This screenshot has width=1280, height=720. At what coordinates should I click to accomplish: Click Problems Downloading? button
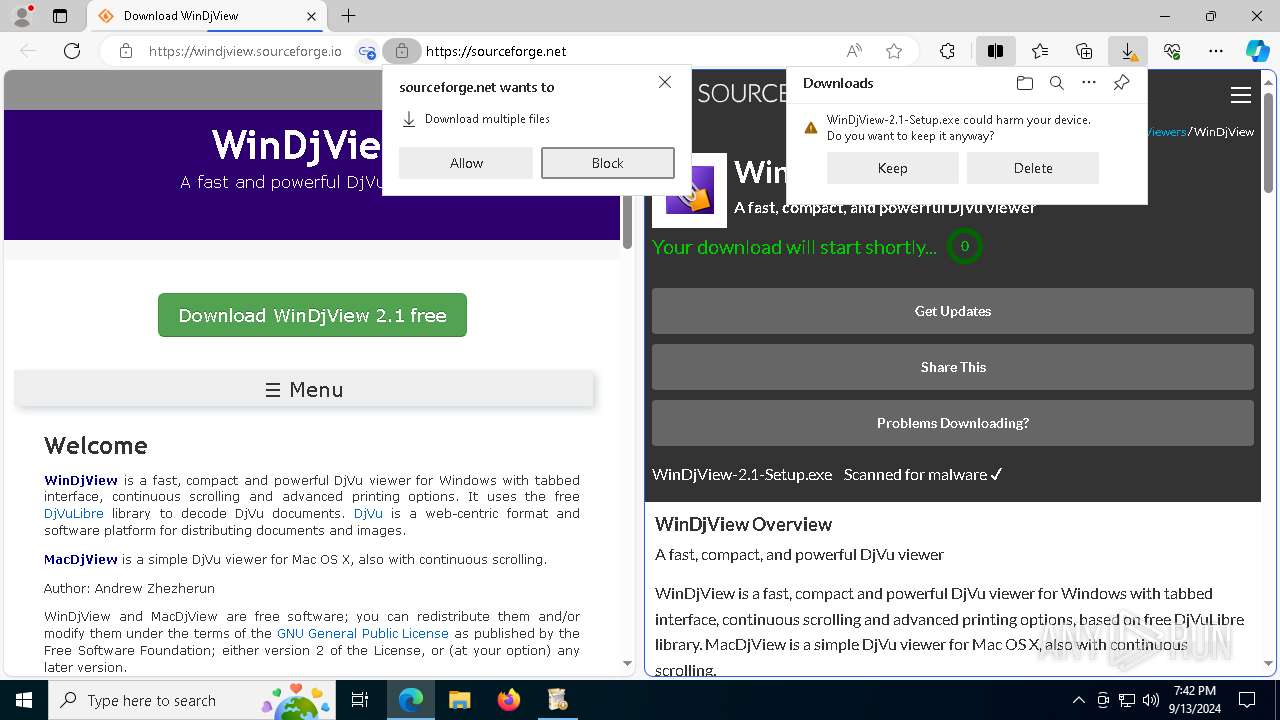[x=953, y=423]
